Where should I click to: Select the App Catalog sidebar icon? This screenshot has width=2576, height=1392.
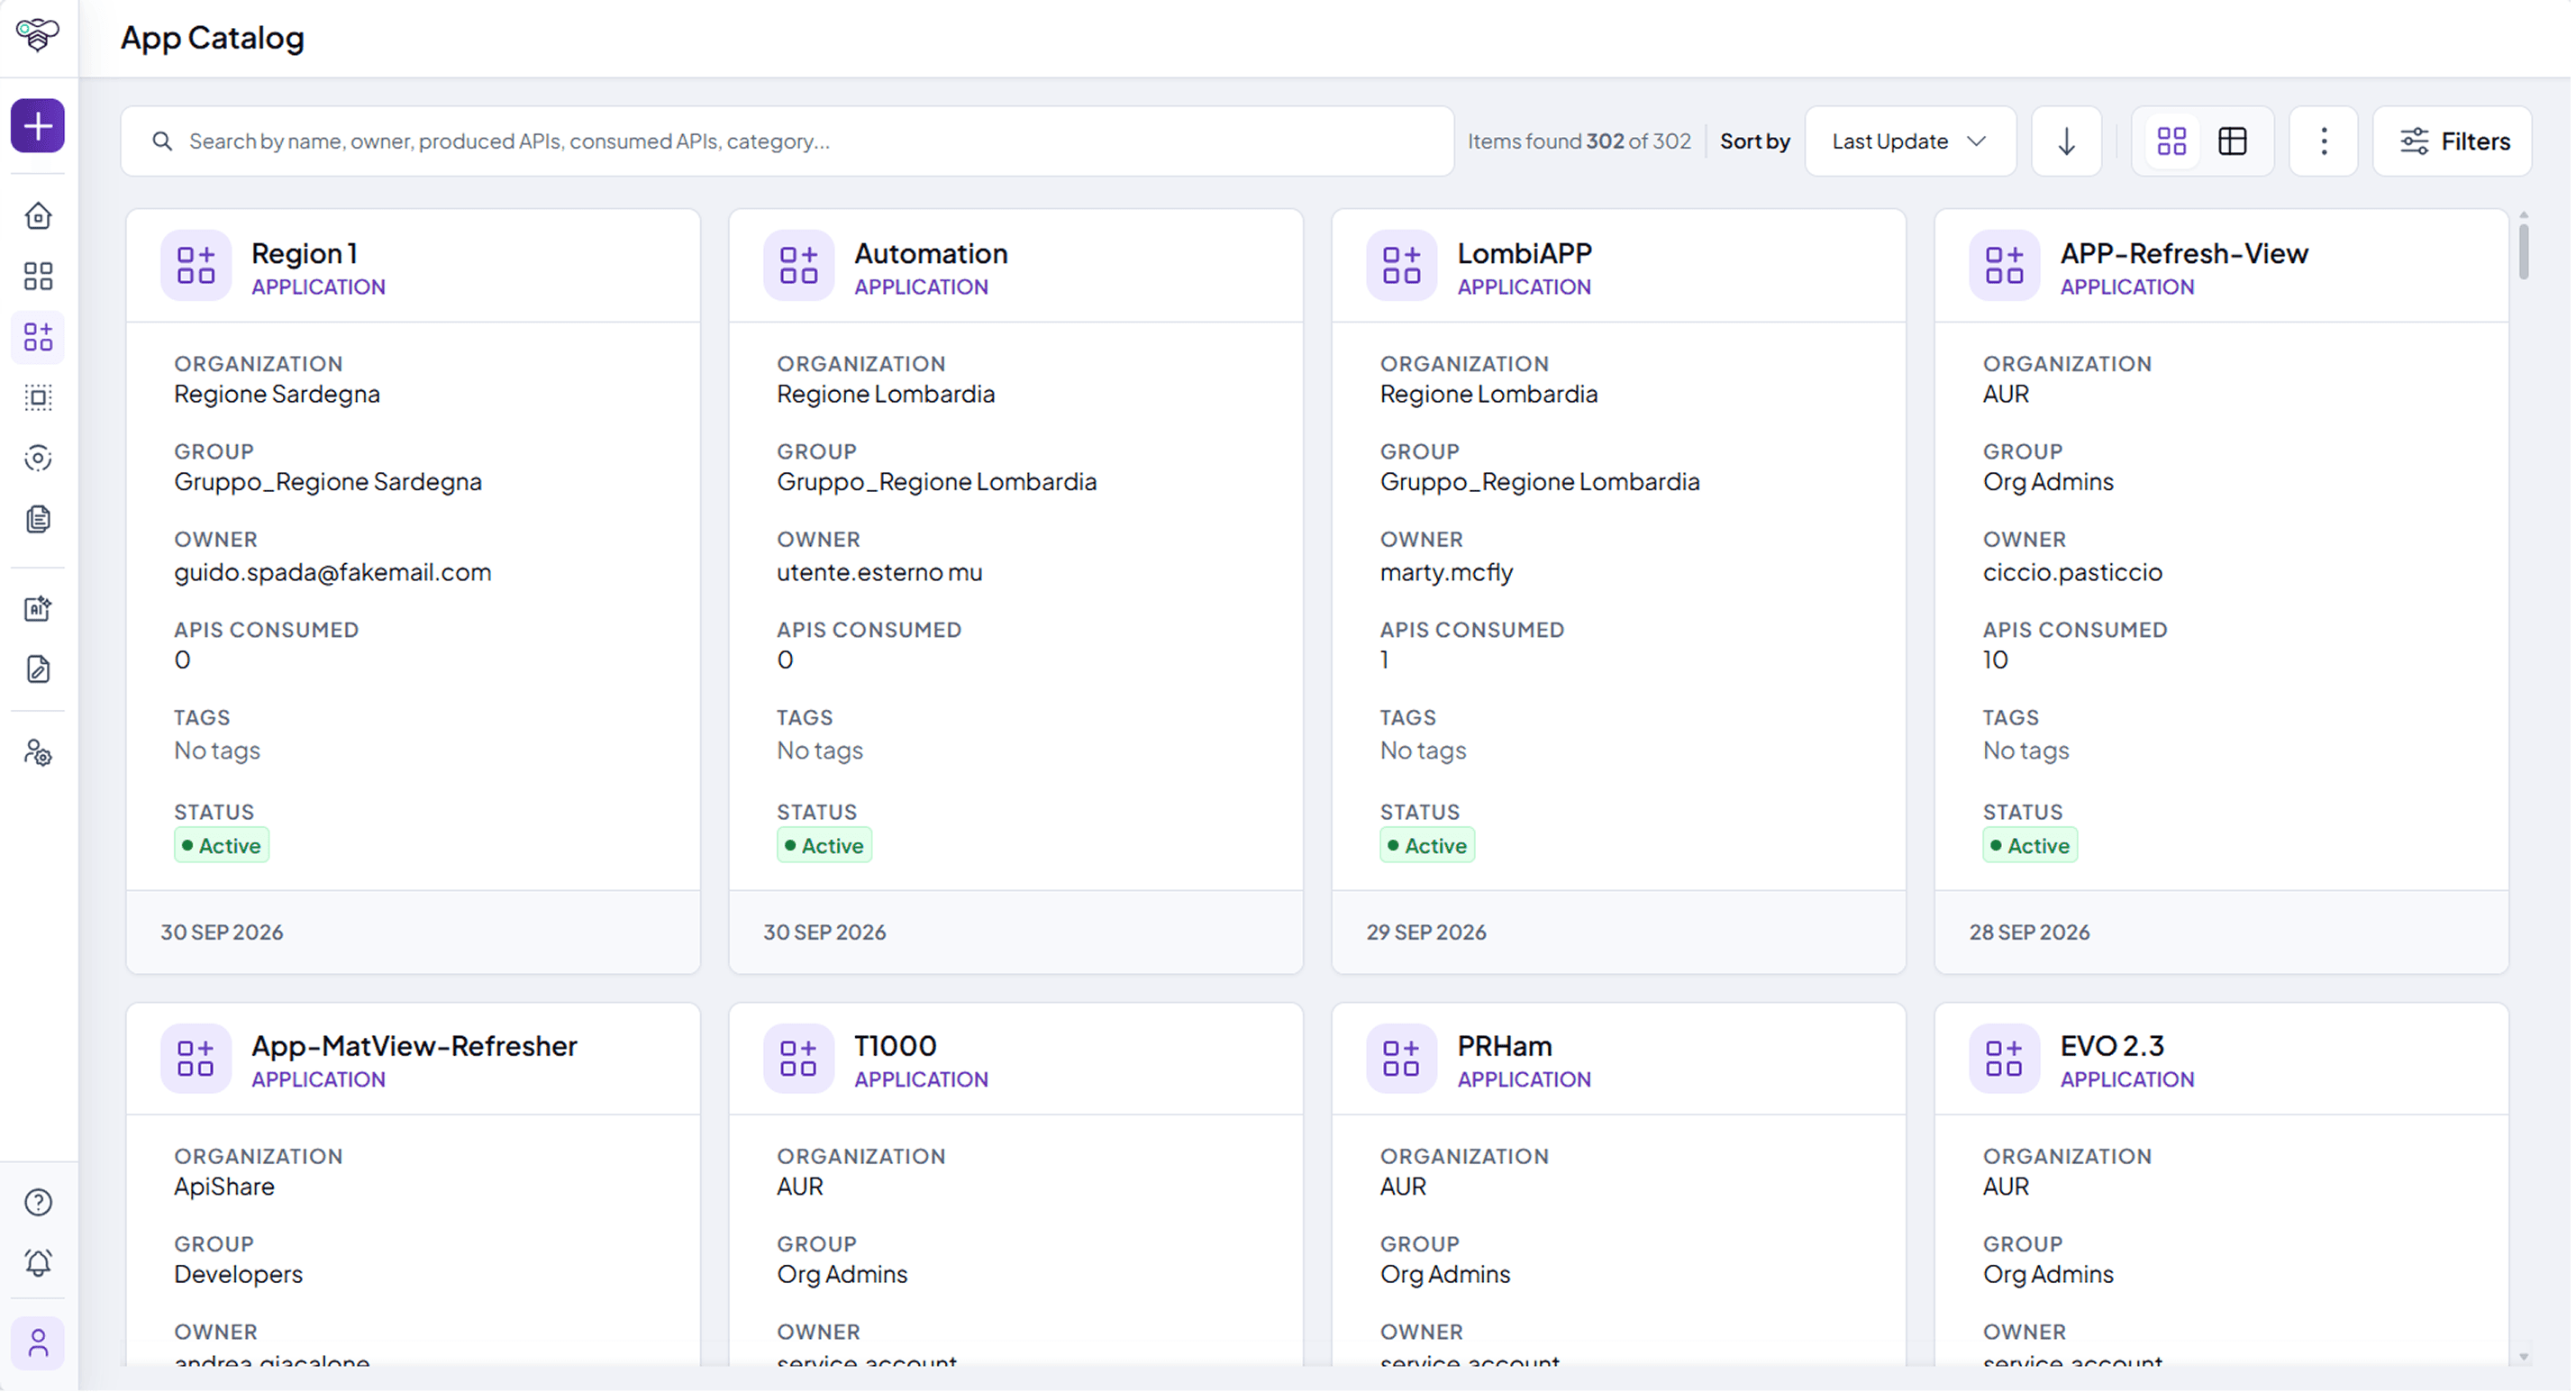tap(38, 337)
